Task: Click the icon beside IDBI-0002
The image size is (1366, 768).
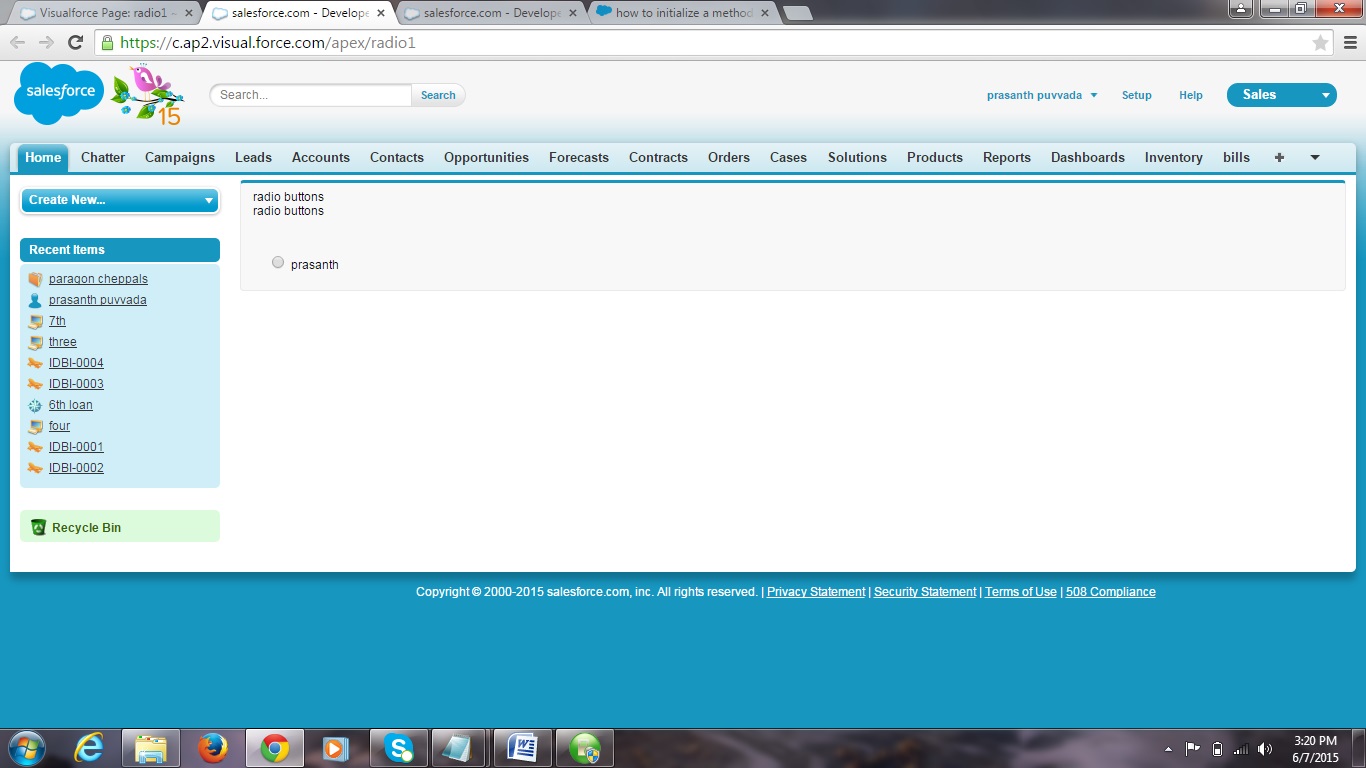Action: click(36, 468)
